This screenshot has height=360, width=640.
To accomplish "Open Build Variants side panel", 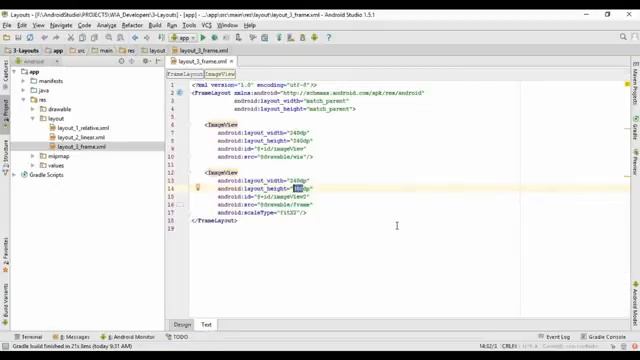I will click(x=5, y=304).
